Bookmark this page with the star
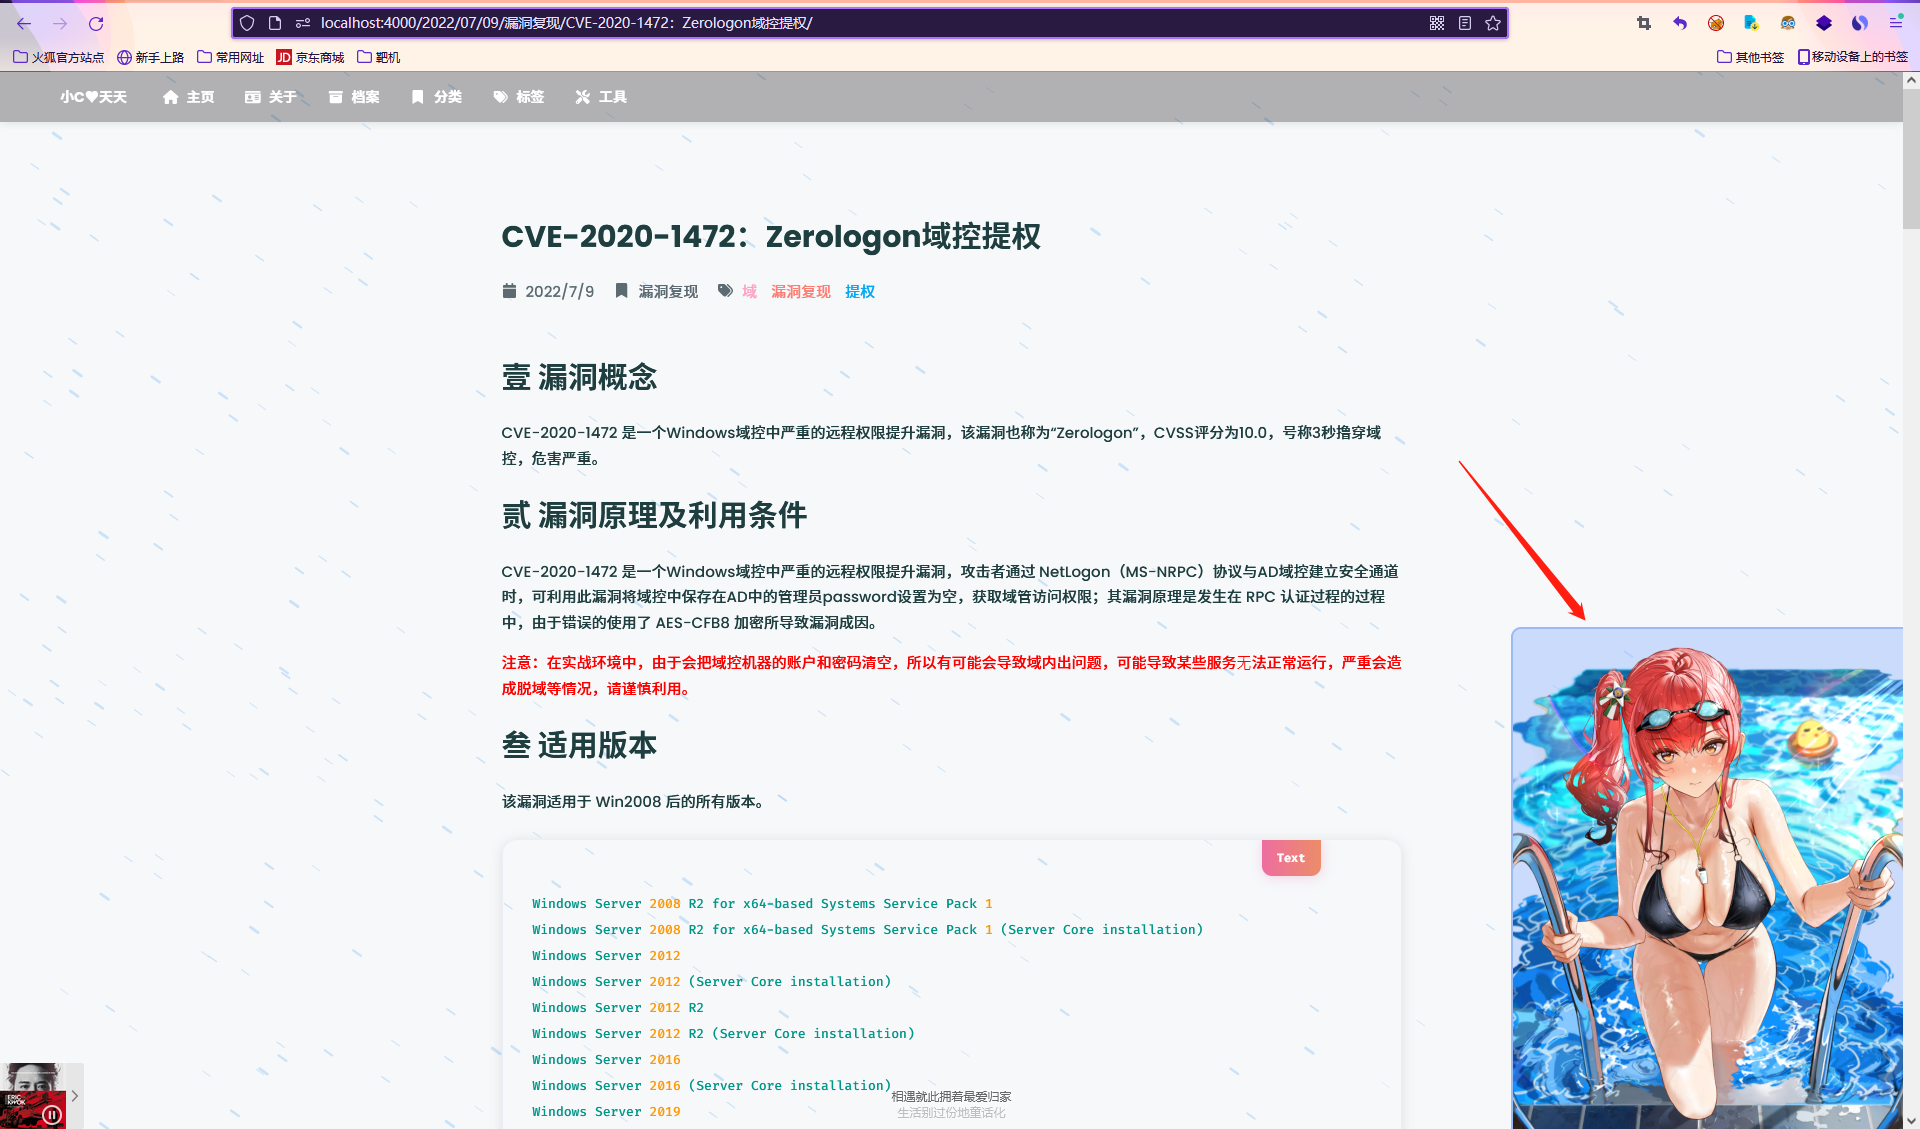This screenshot has width=1920, height=1129. [x=1493, y=23]
